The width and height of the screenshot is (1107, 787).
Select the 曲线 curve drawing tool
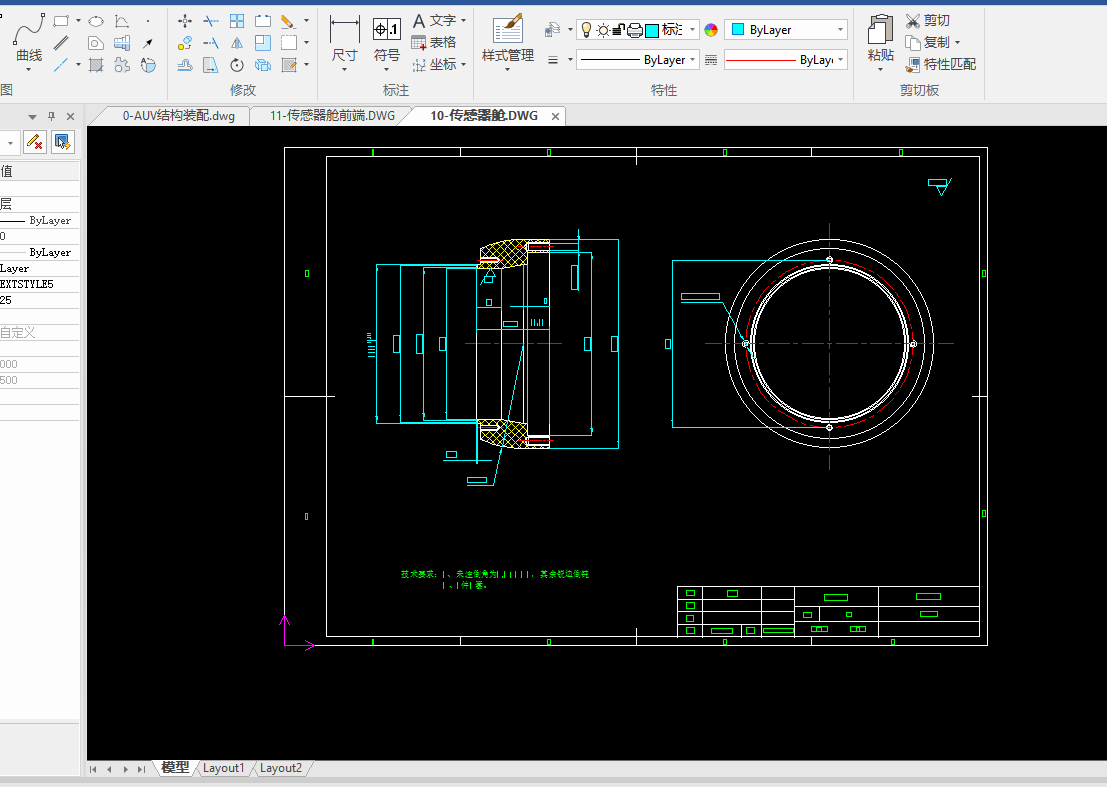click(x=29, y=39)
